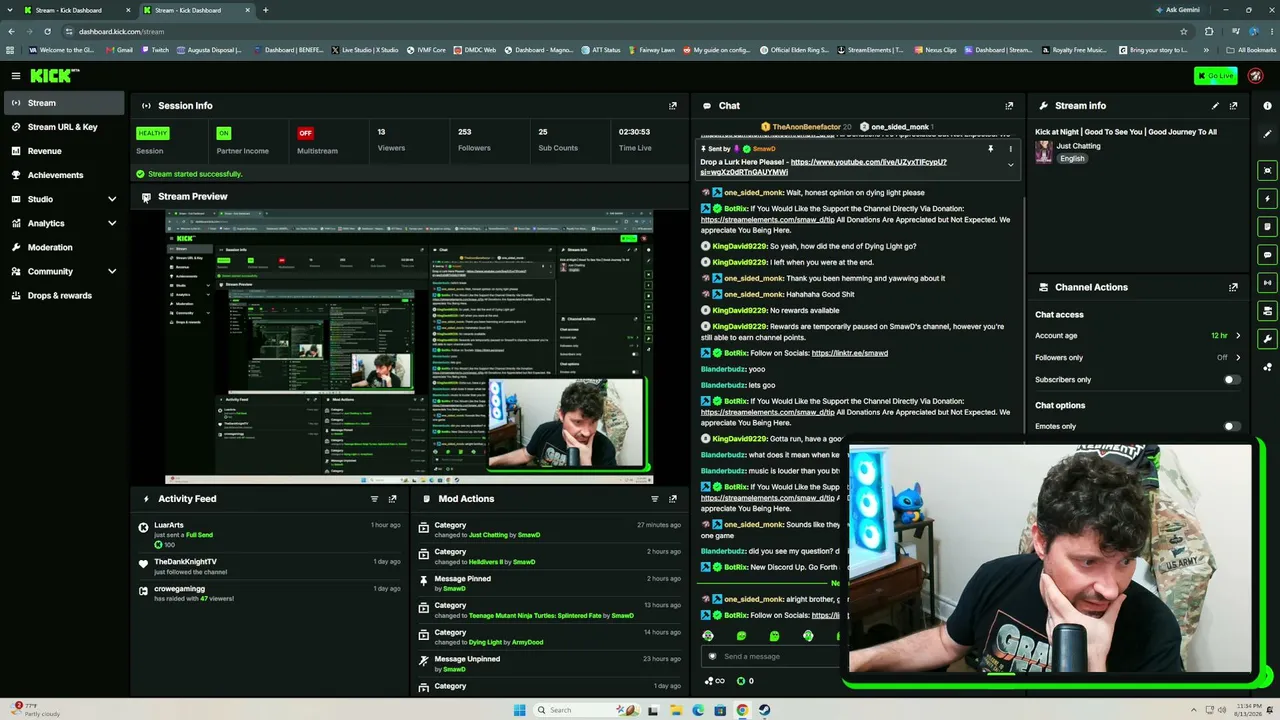Expand the Studio sidebar section
This screenshot has height=720, width=1280.
(112, 199)
